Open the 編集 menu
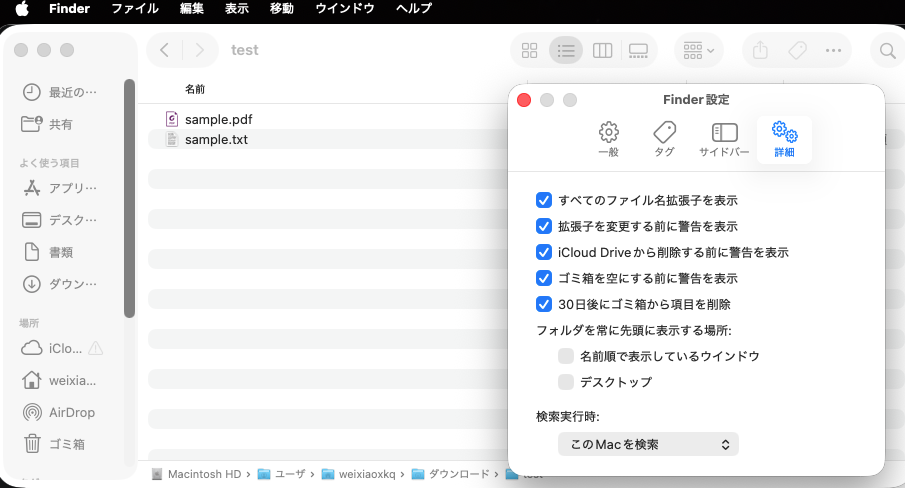905x488 pixels. (x=191, y=9)
